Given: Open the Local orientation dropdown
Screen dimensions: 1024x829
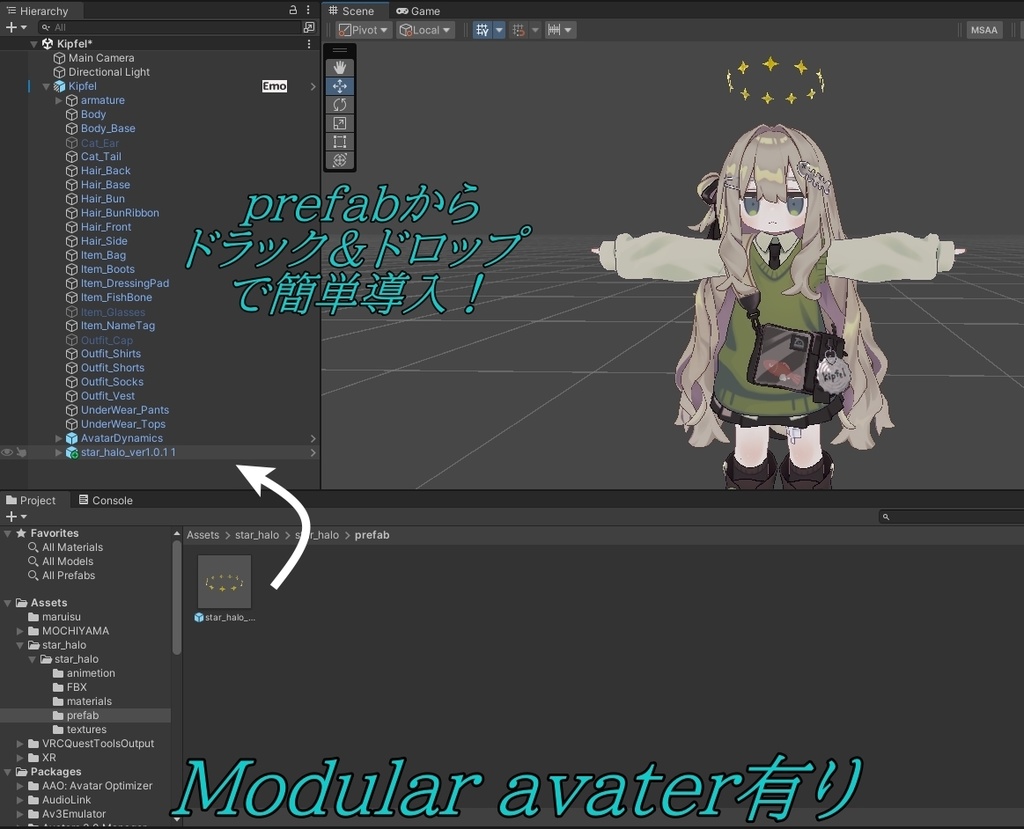Looking at the screenshot, I should [x=424, y=29].
